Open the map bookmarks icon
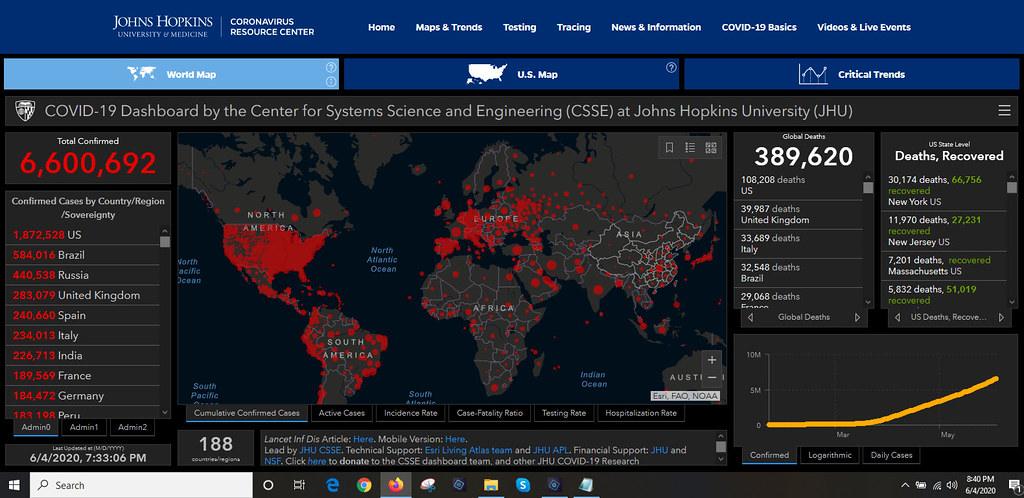Viewport: 1024px width, 498px height. (670, 147)
